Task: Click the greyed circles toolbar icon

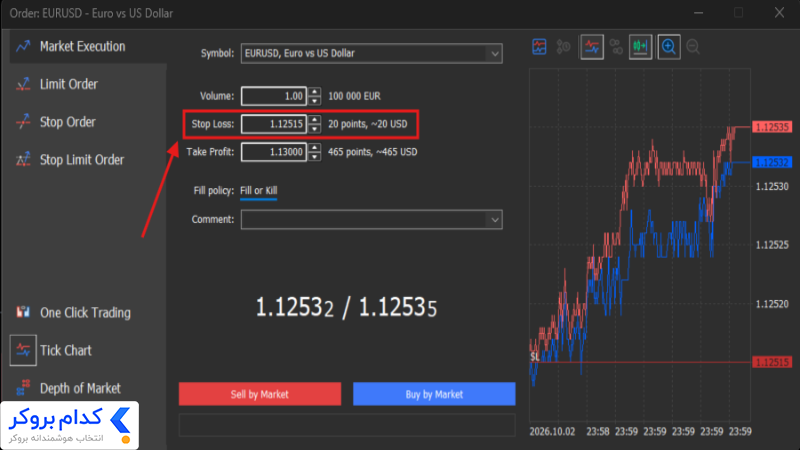Action: pos(616,47)
